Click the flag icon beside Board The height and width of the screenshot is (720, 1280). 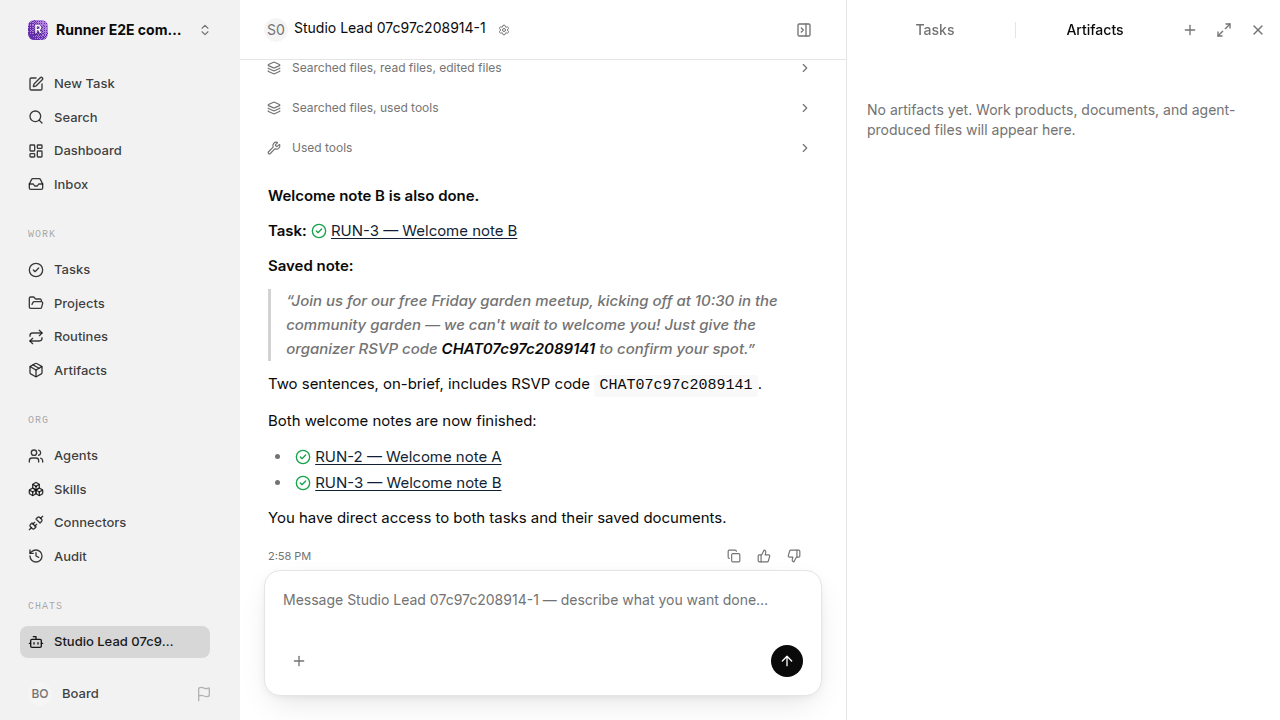coord(204,693)
